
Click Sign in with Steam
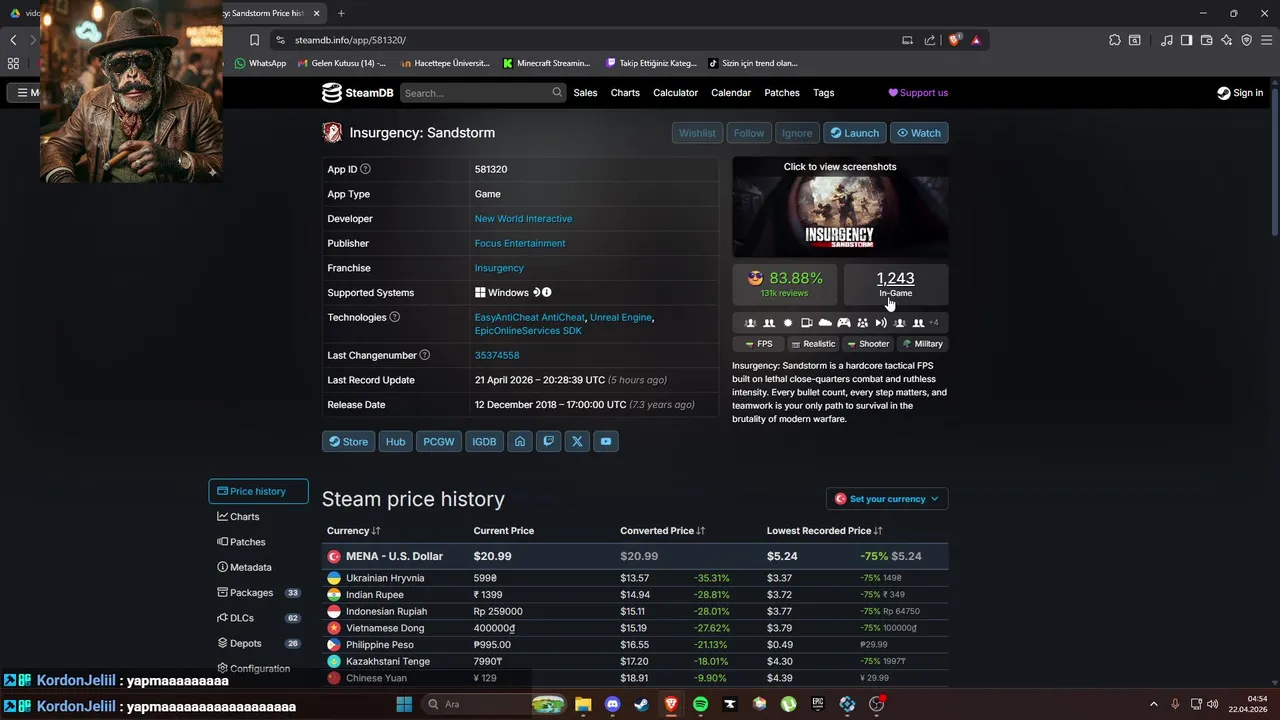tap(1240, 93)
